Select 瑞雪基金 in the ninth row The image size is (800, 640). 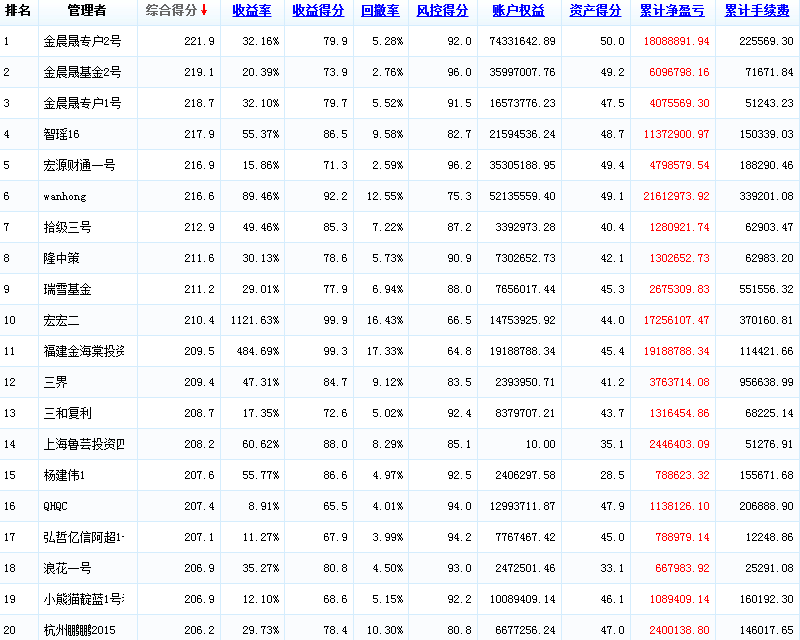68,290
